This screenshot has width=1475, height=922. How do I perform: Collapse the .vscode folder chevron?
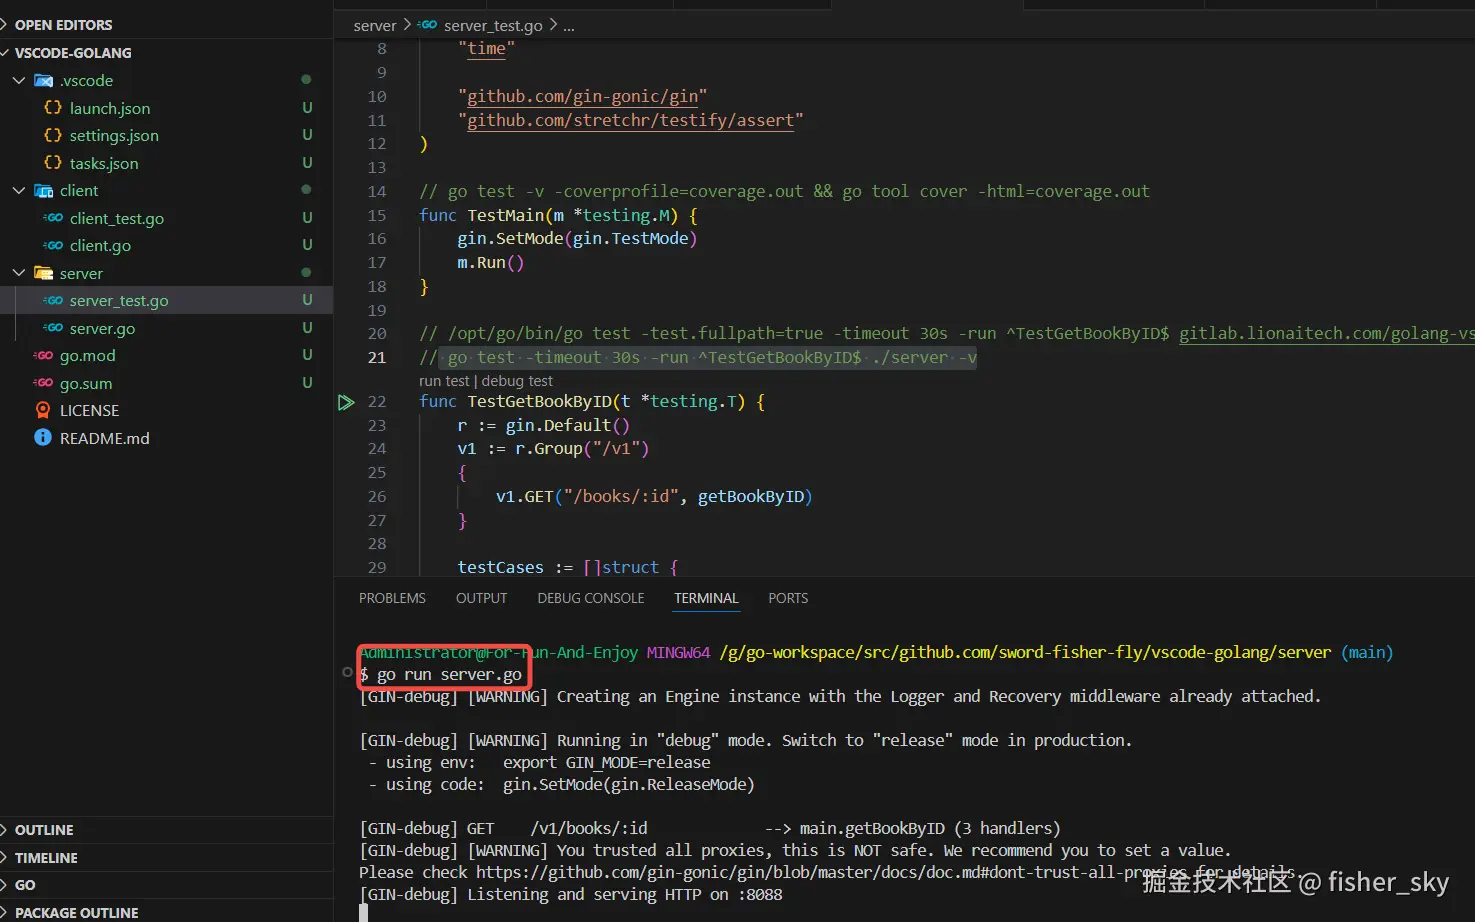19,80
